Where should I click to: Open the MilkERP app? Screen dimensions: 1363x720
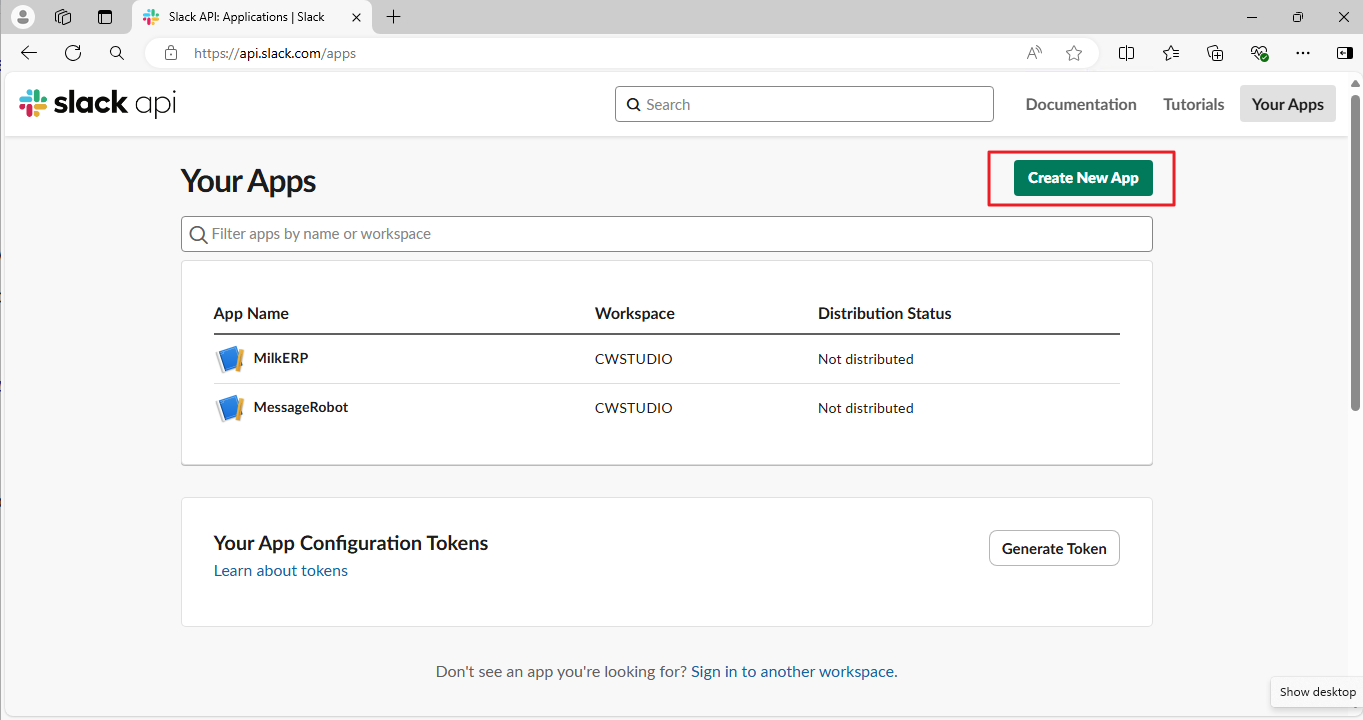pyautogui.click(x=281, y=358)
